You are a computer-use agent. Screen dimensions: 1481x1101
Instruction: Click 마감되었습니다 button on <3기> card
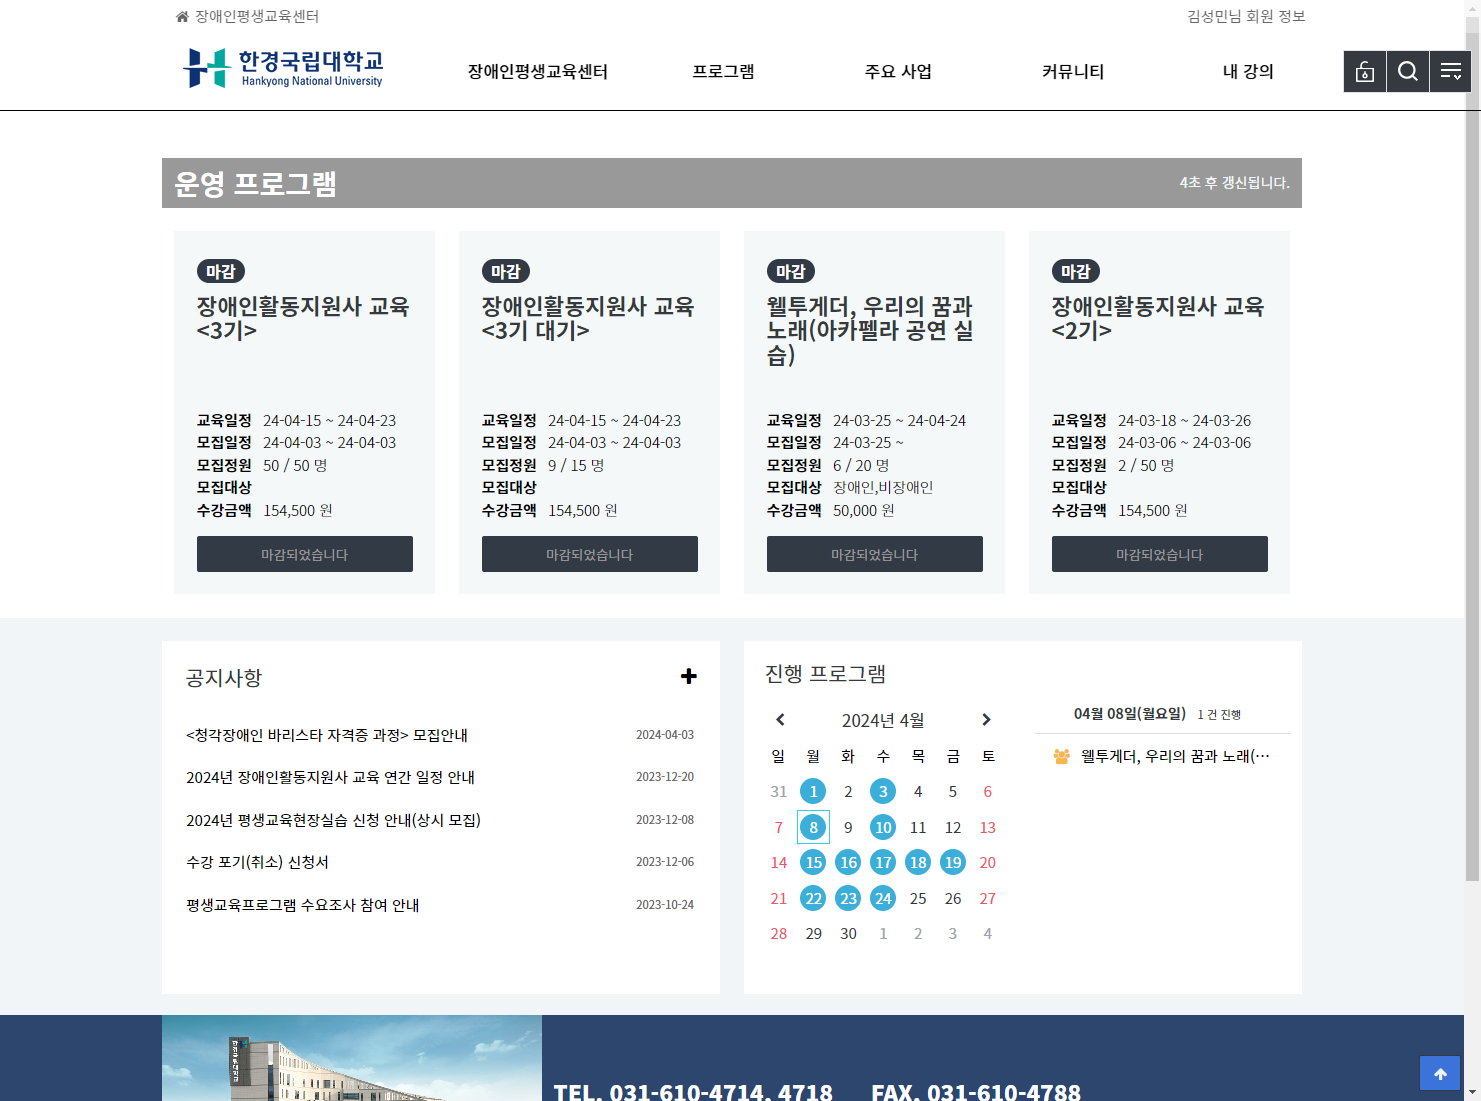click(x=305, y=554)
